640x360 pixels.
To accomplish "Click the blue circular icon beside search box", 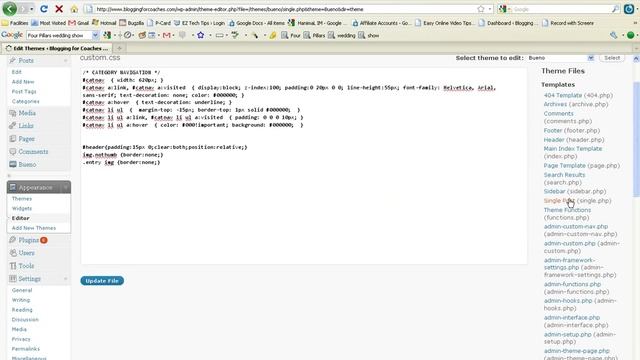I will tap(629, 9).
